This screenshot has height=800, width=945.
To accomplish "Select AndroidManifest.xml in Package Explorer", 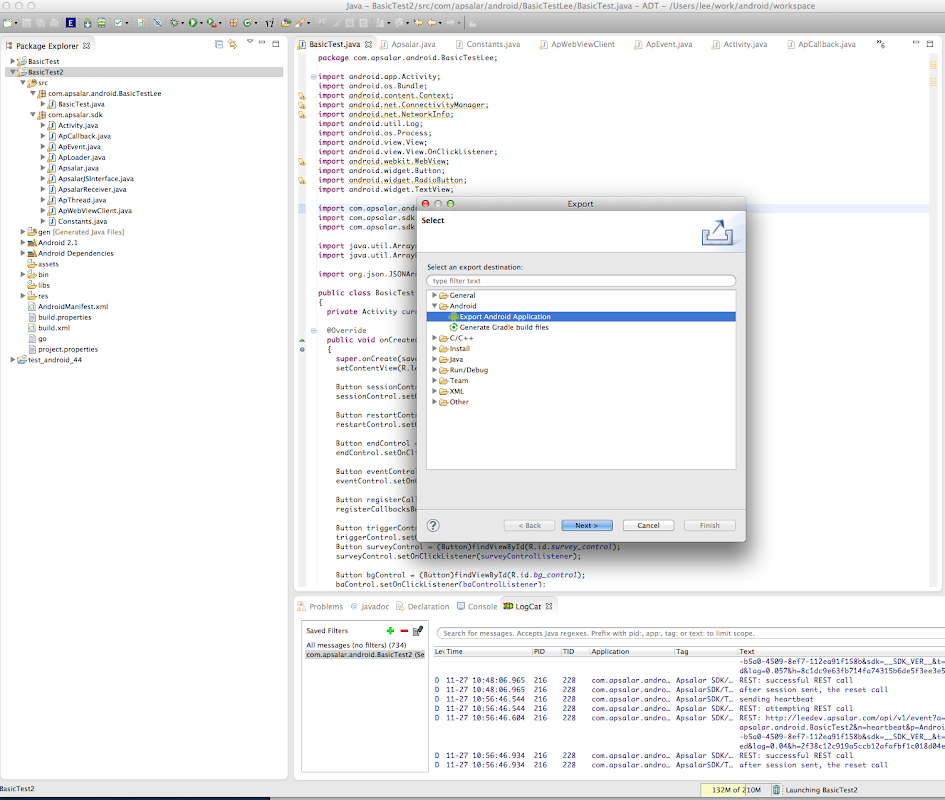I will [73, 306].
